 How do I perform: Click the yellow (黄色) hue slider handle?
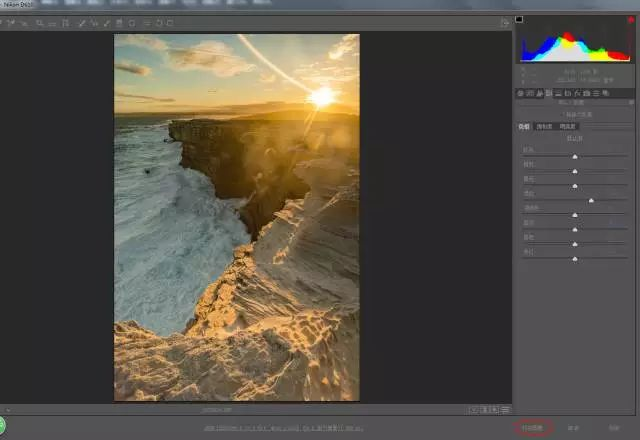[x=575, y=186]
